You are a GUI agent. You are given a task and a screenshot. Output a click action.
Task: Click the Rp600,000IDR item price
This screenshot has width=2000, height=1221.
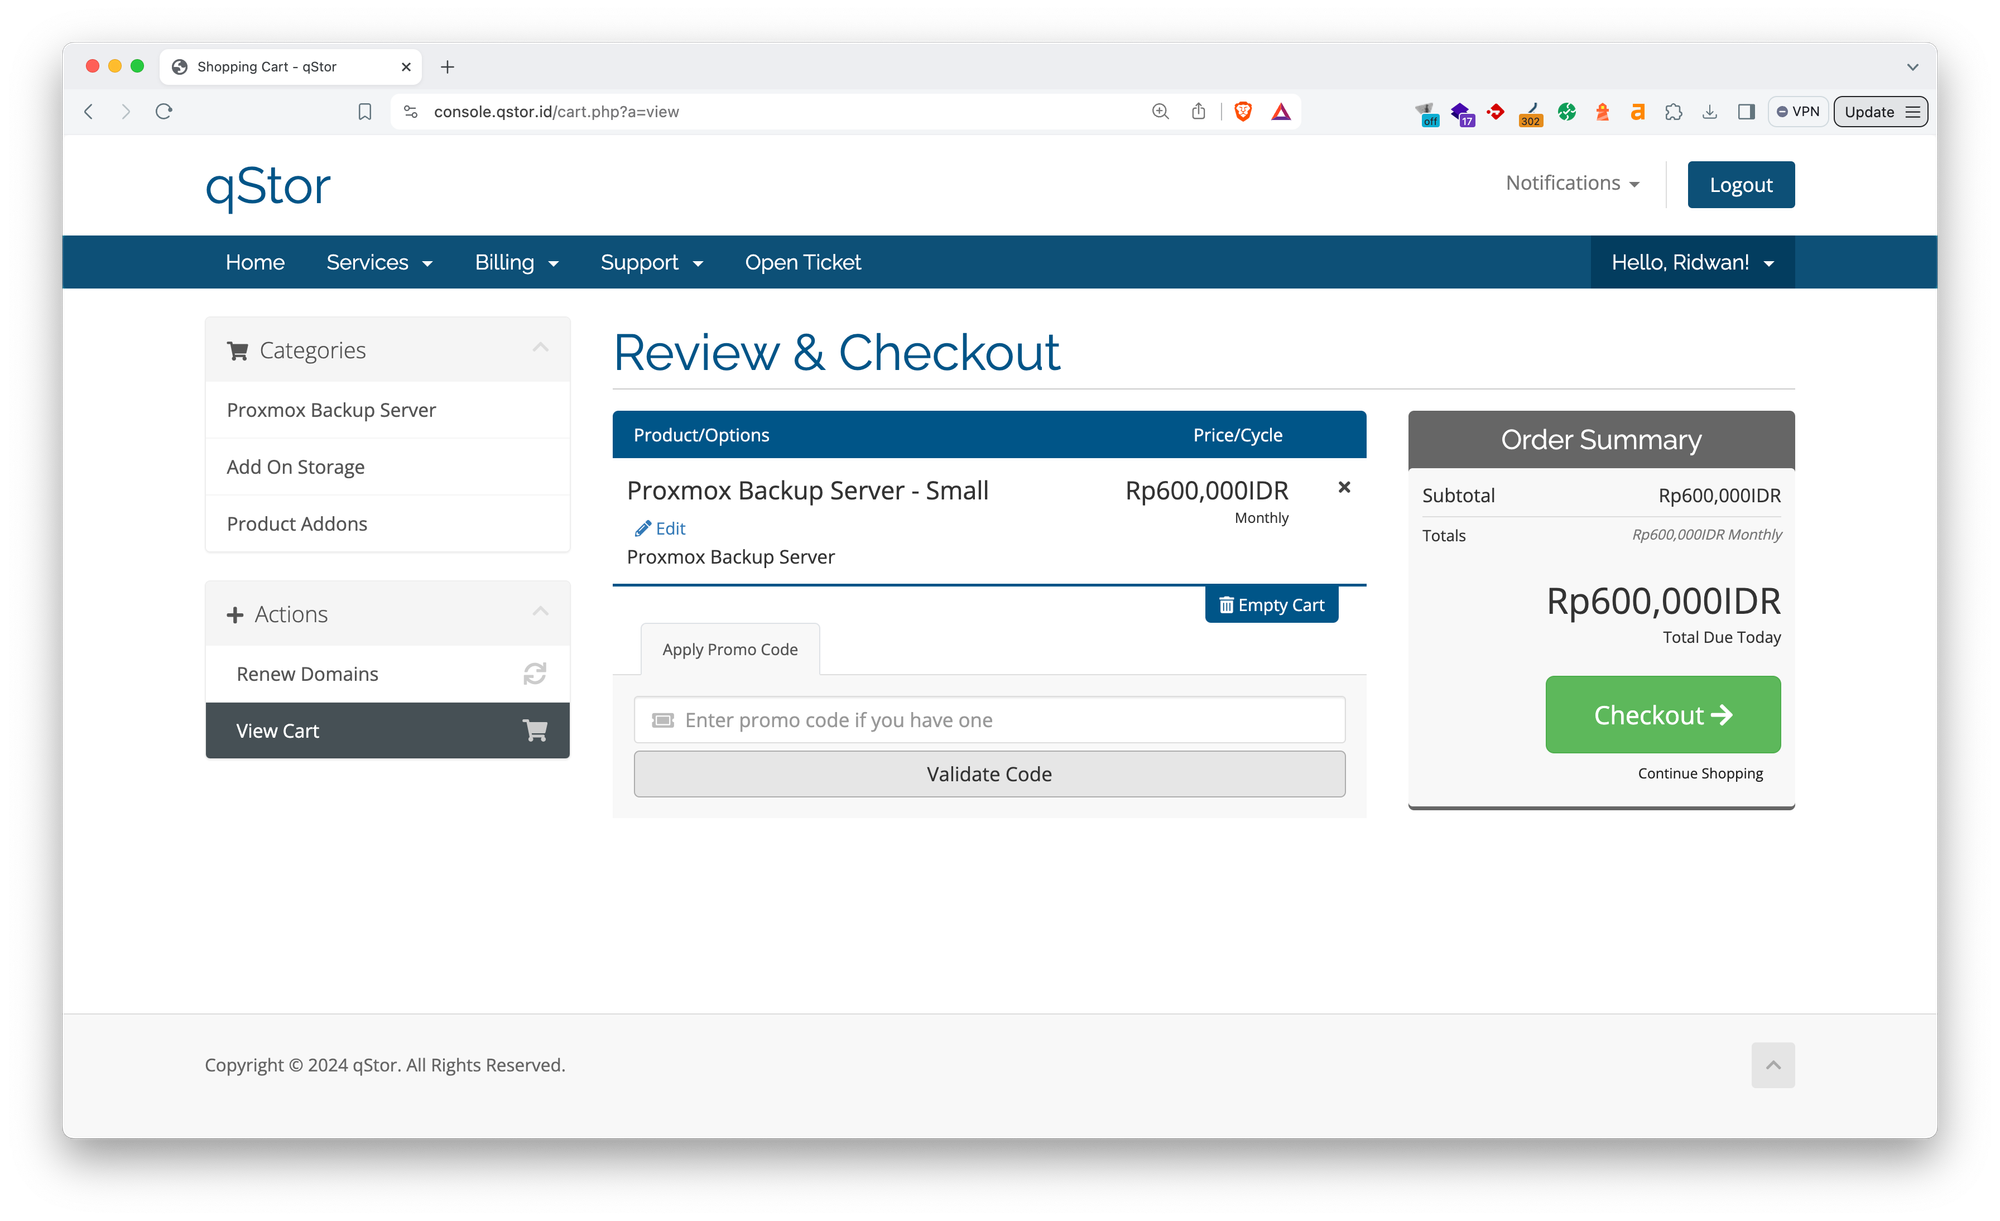coord(1207,491)
